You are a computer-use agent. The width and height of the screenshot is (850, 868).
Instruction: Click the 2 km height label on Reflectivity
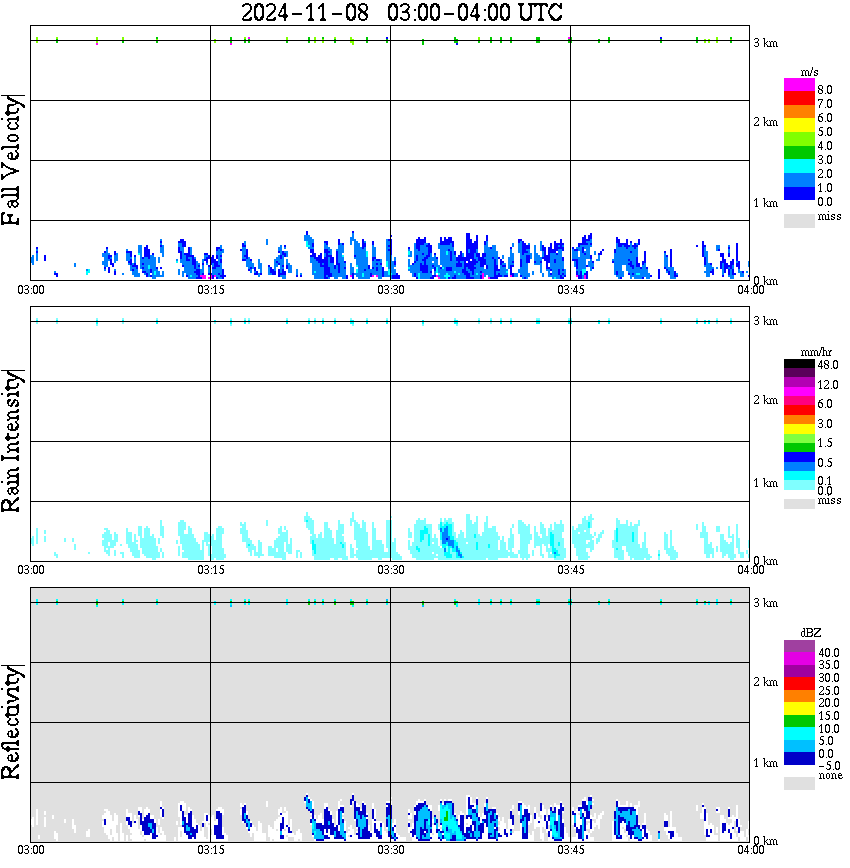766,681
